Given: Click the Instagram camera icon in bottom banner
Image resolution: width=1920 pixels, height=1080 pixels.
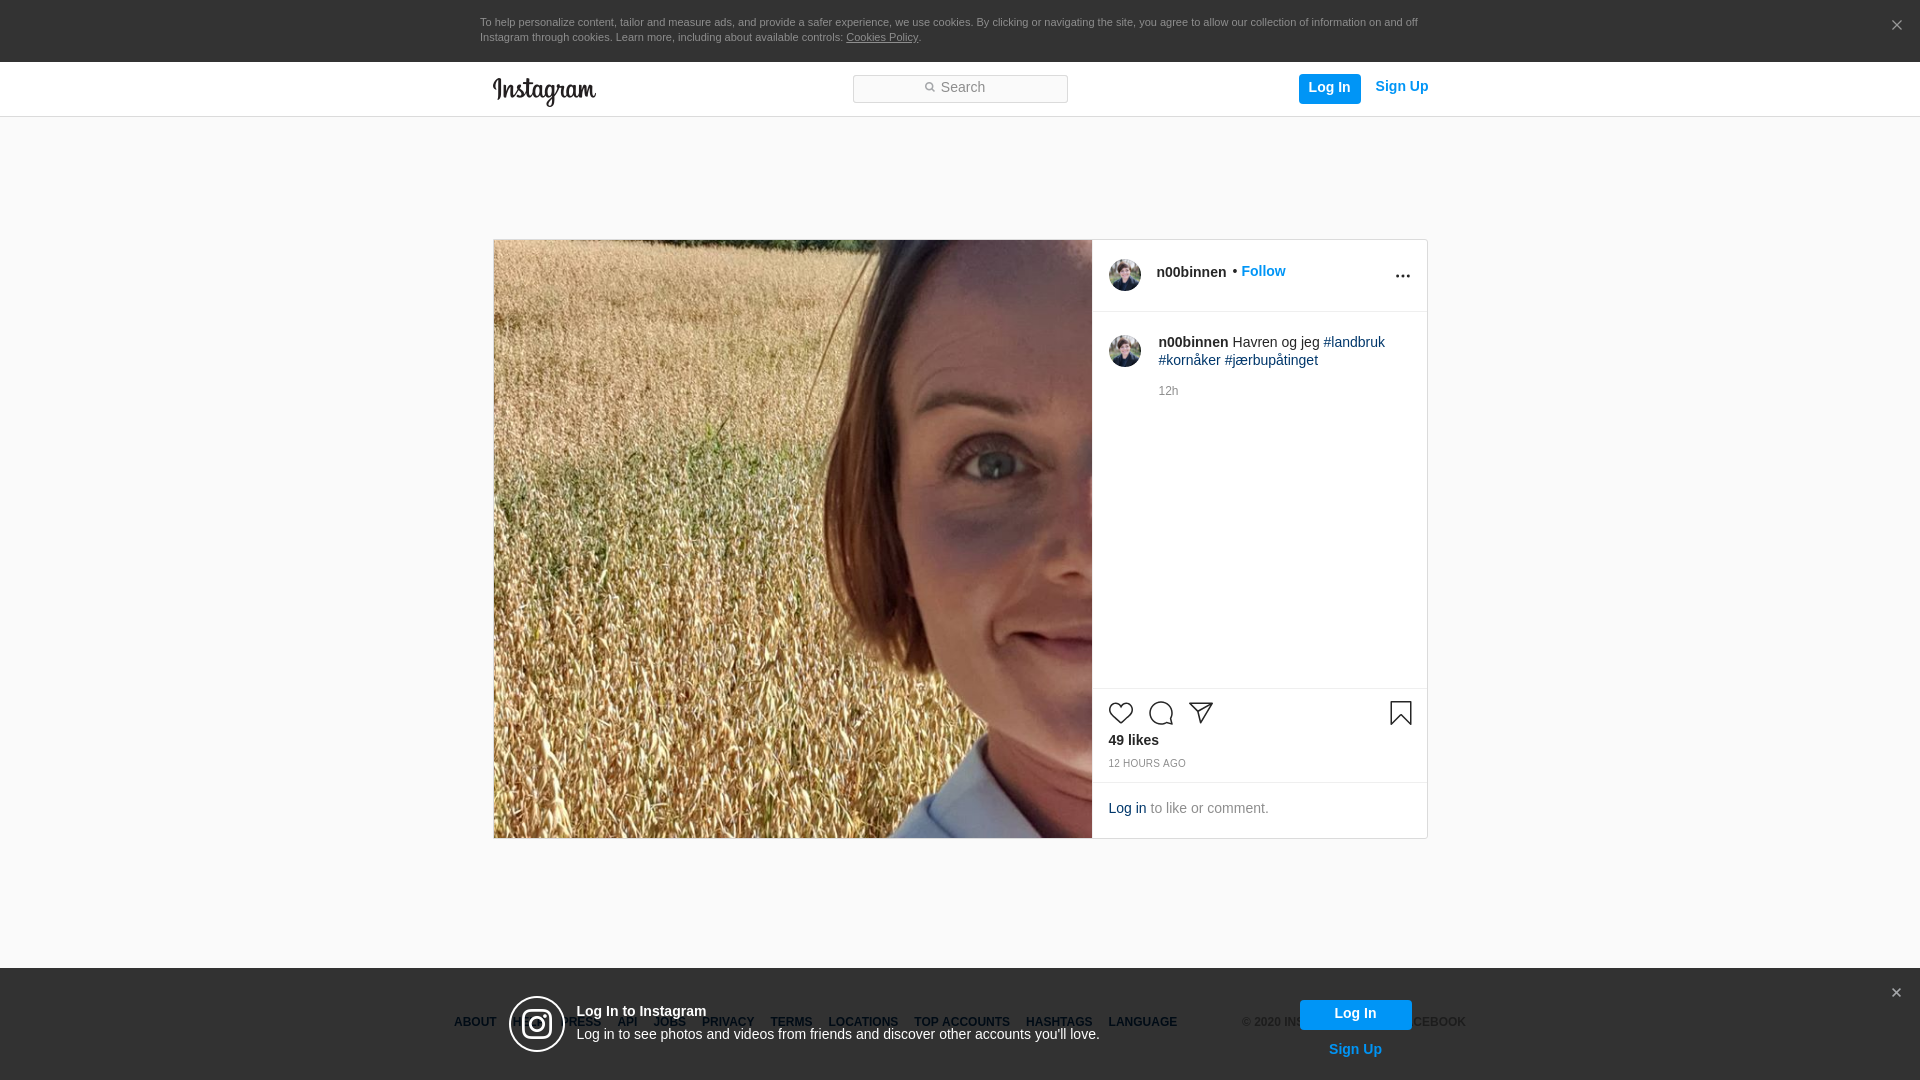Looking at the screenshot, I should coord(537,1024).
